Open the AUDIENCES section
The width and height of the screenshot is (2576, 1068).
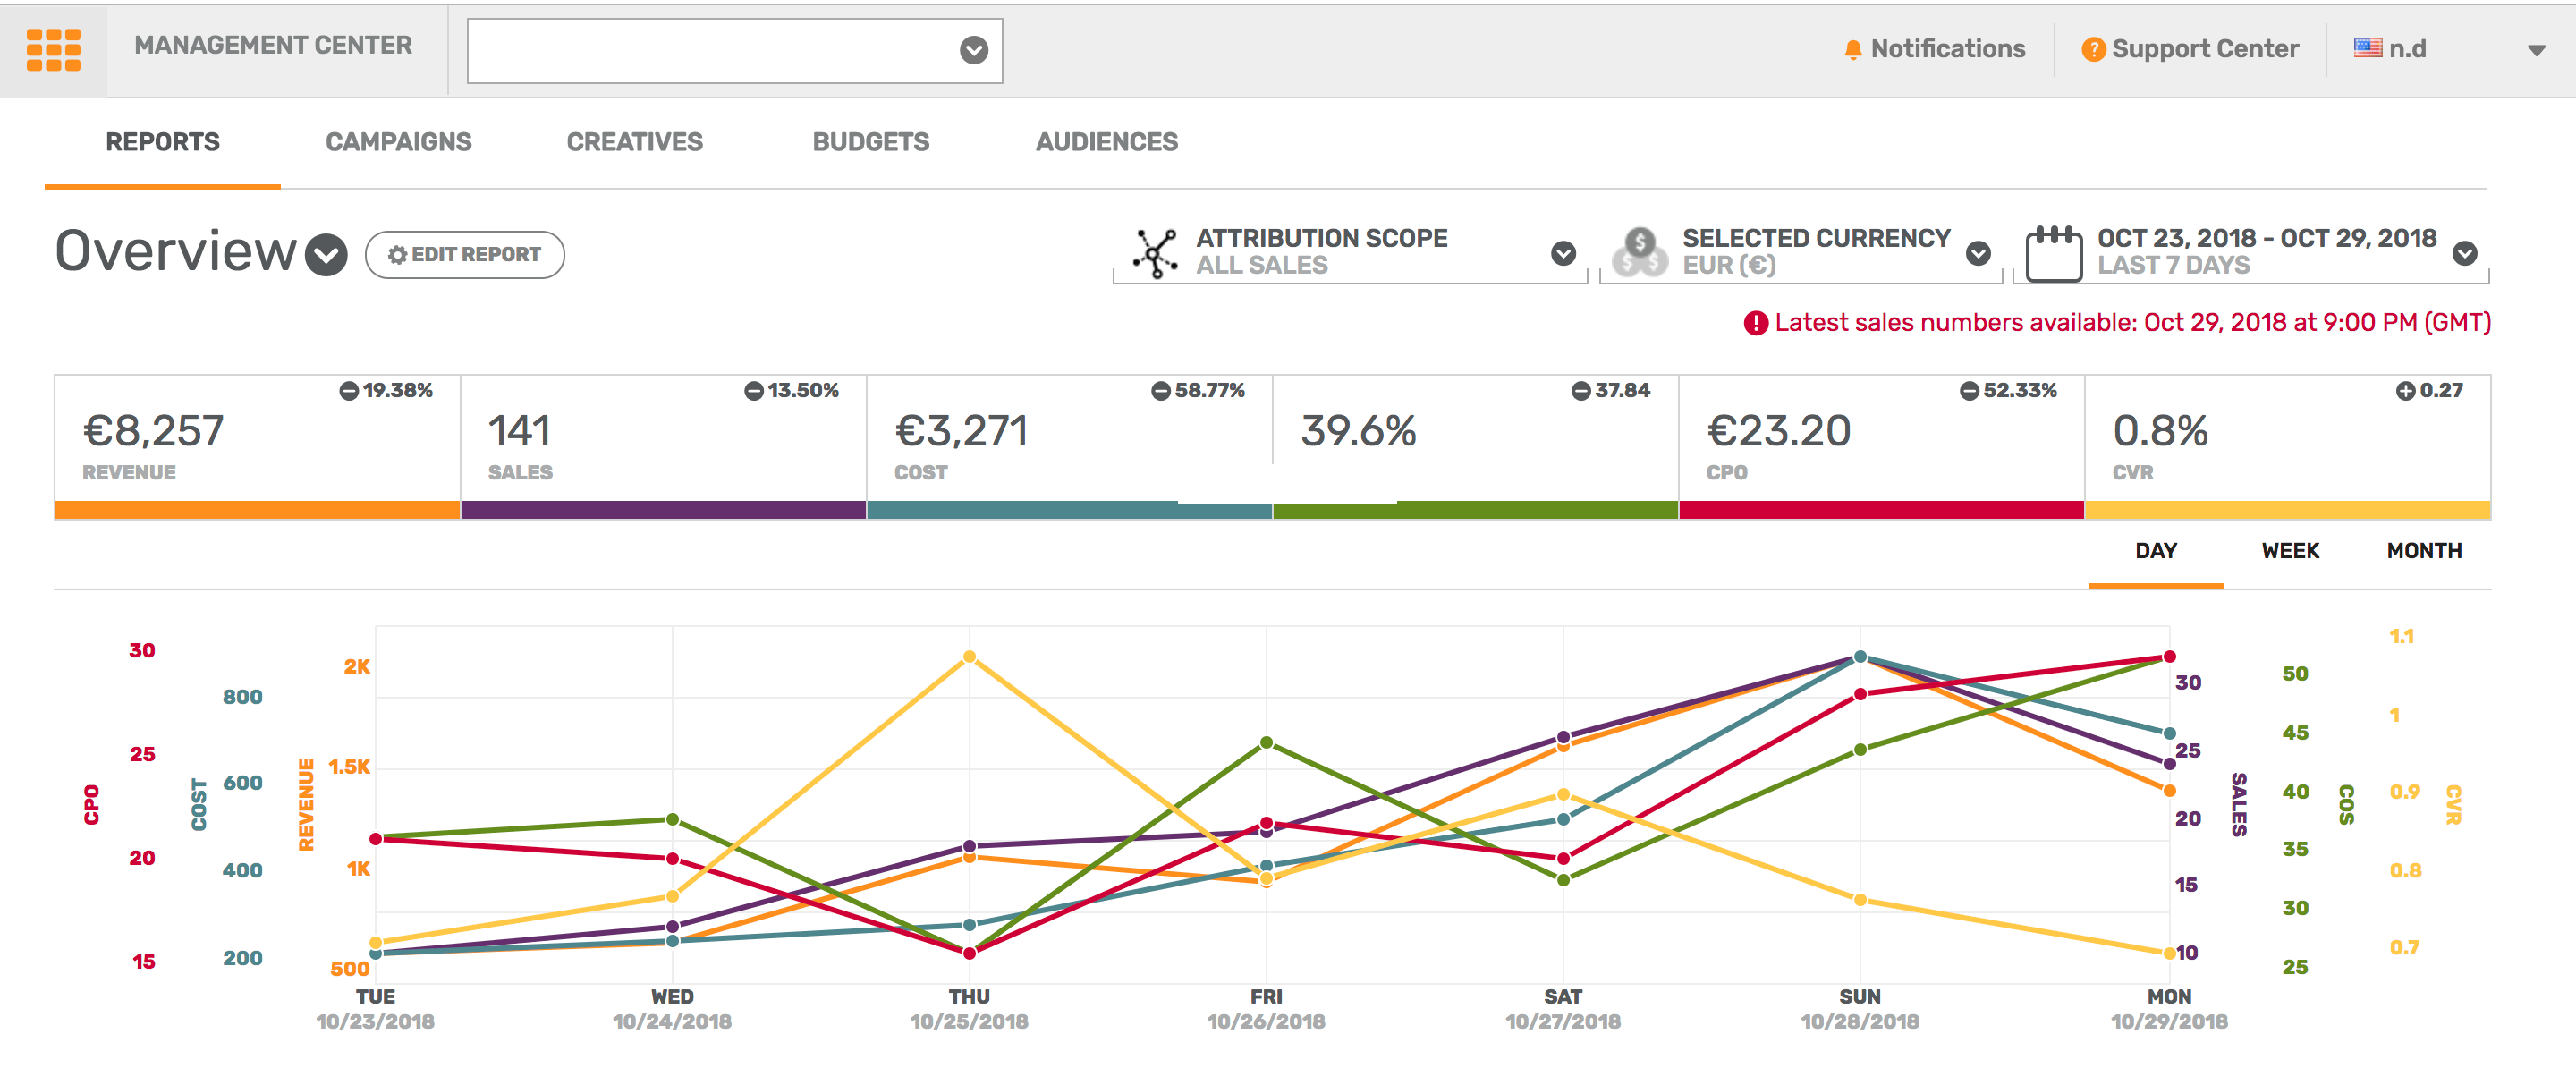1106,141
